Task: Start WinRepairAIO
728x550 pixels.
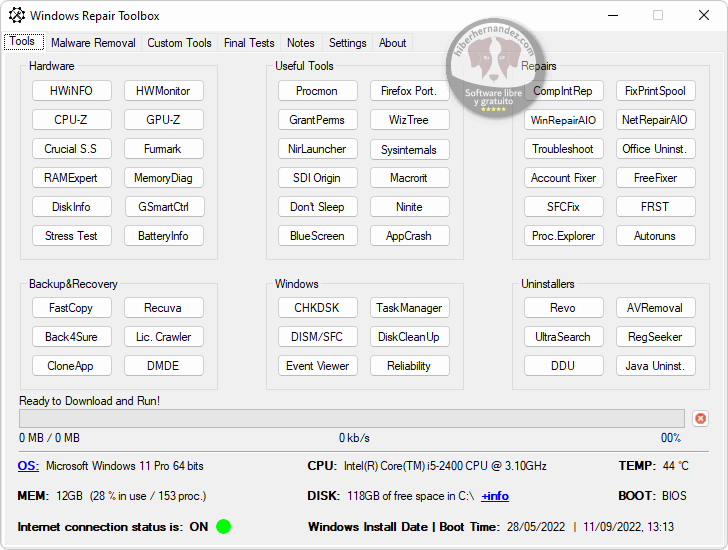Action: 564,120
